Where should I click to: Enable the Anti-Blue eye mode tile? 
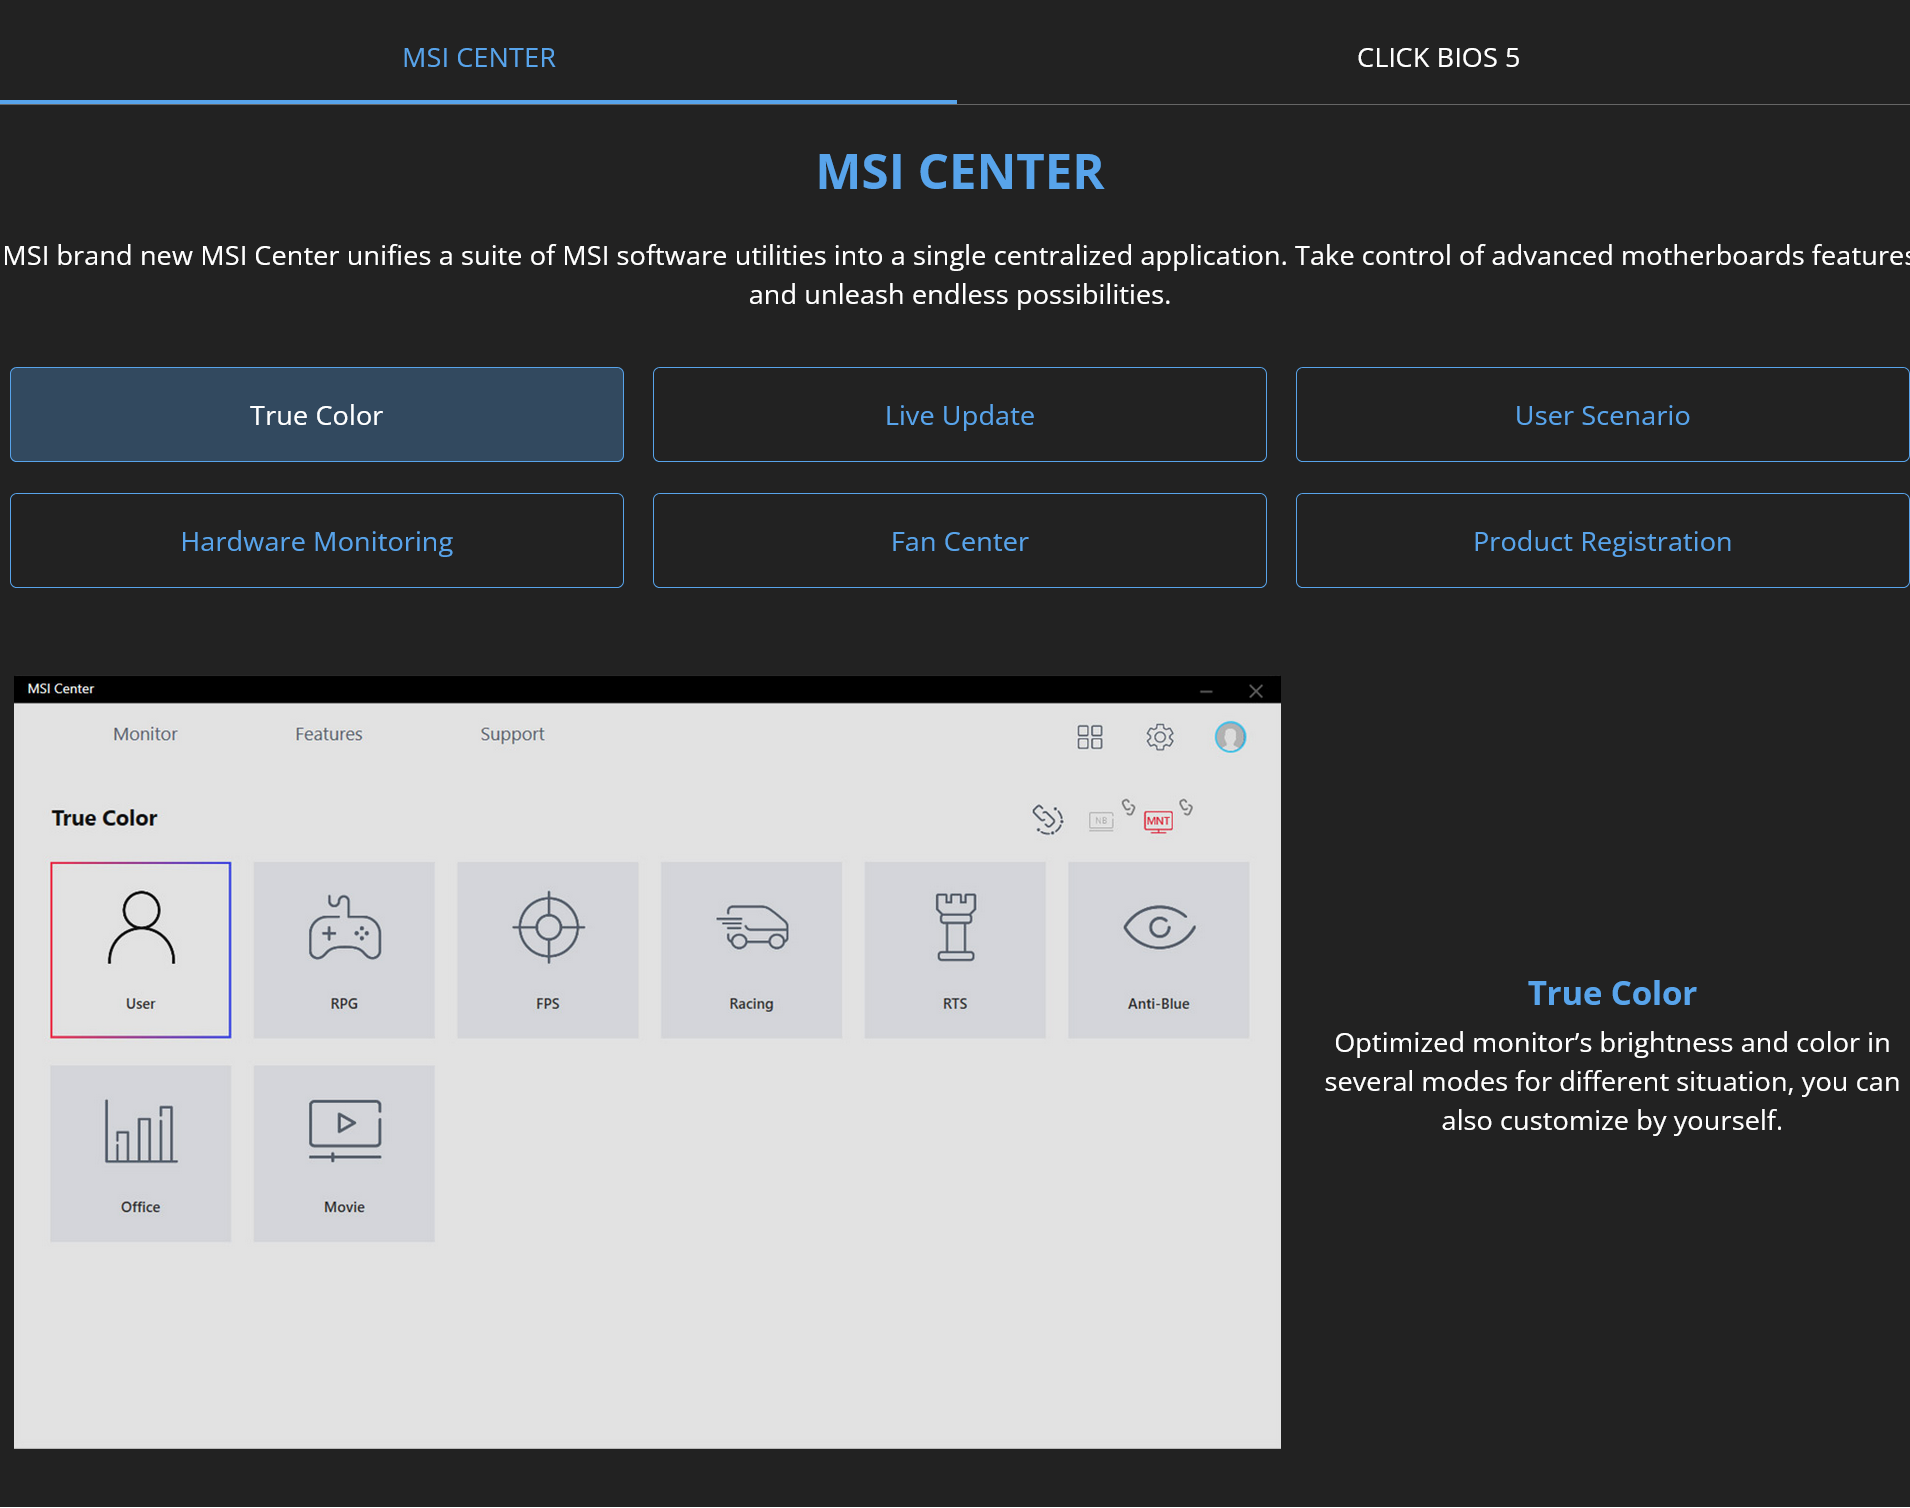click(x=1159, y=950)
